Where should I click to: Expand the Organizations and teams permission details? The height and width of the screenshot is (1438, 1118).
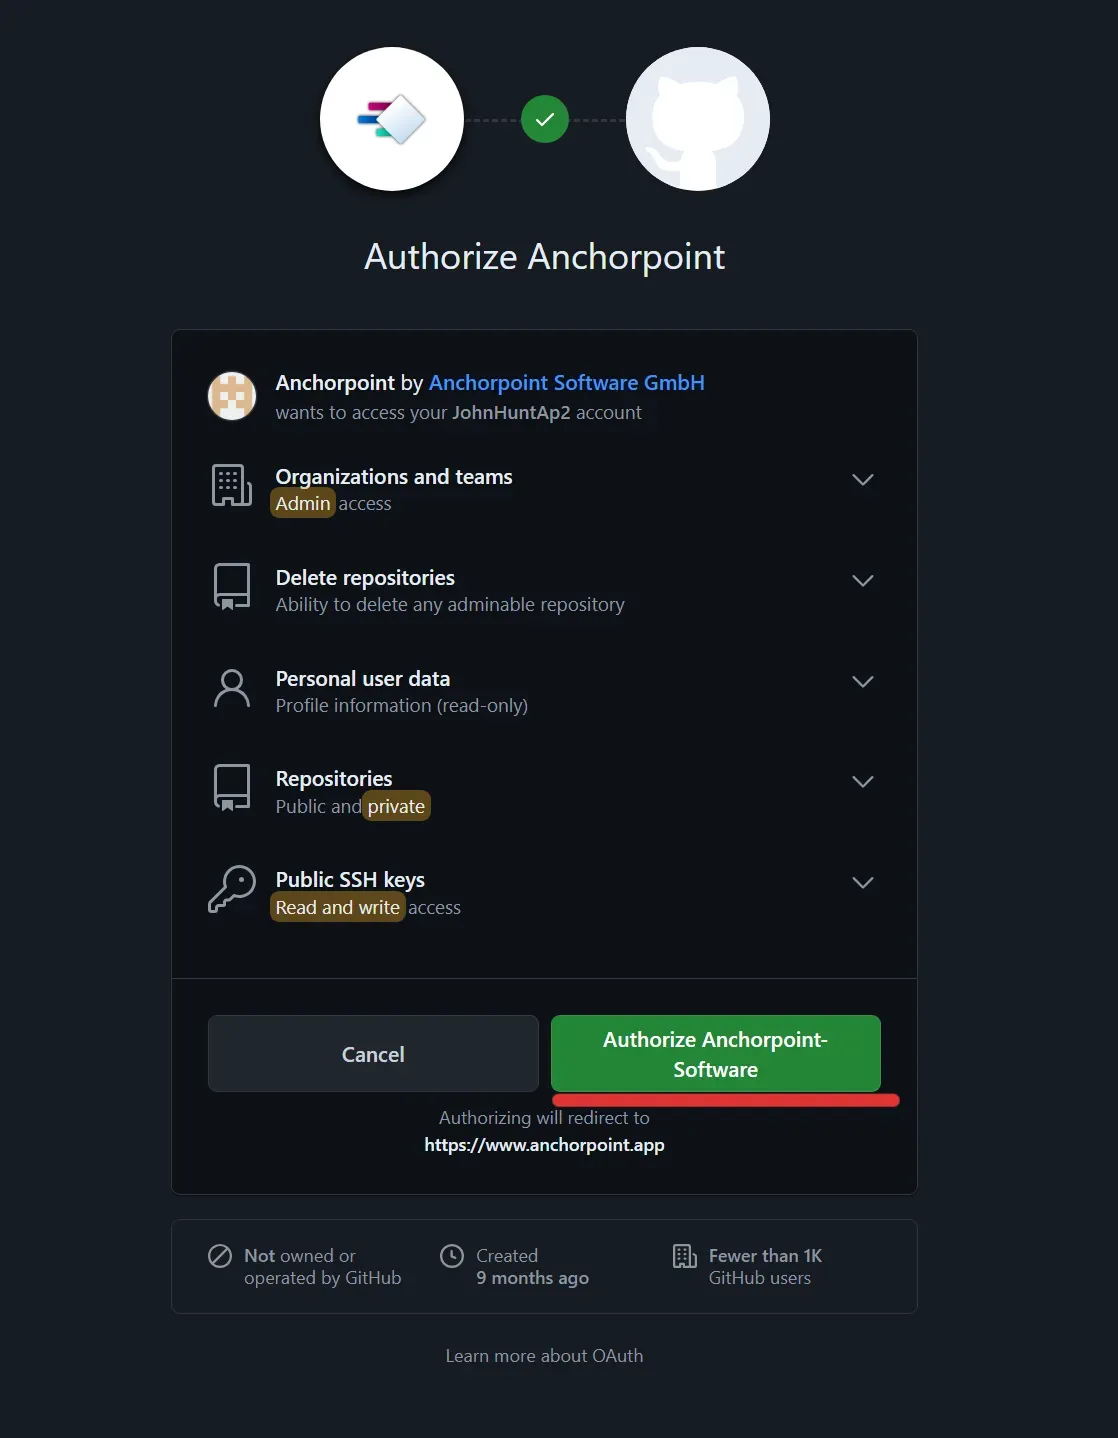(862, 480)
